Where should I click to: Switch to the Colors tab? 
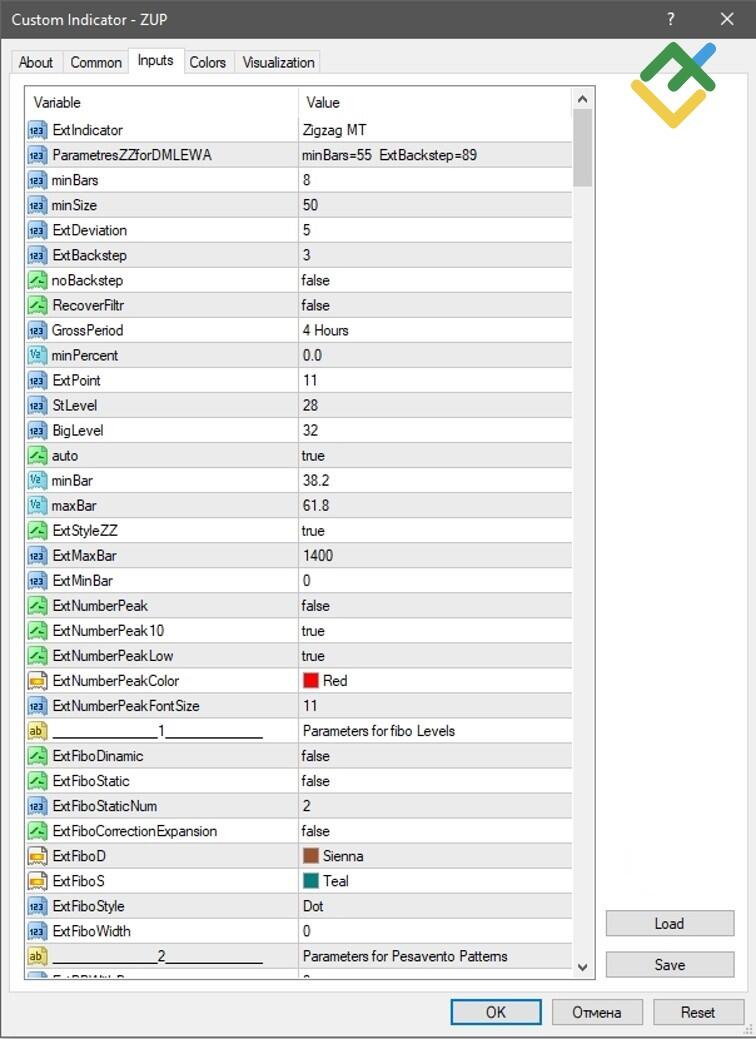tap(208, 62)
